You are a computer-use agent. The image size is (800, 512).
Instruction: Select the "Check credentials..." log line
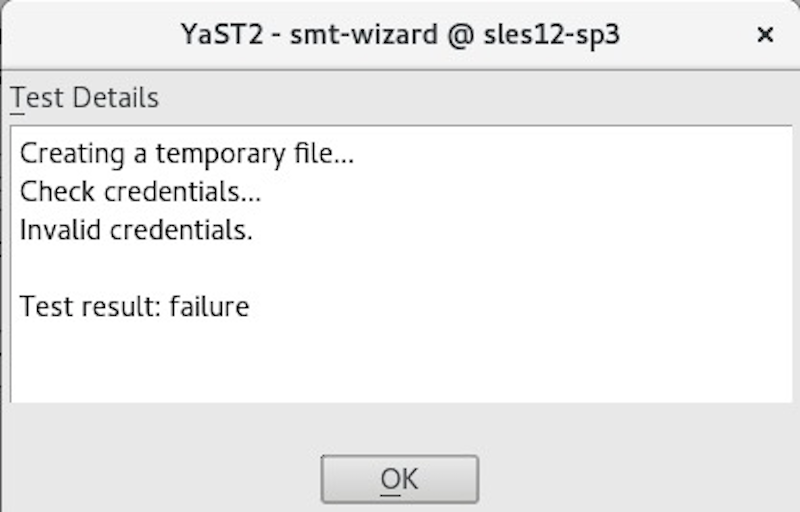pyautogui.click(x=140, y=192)
